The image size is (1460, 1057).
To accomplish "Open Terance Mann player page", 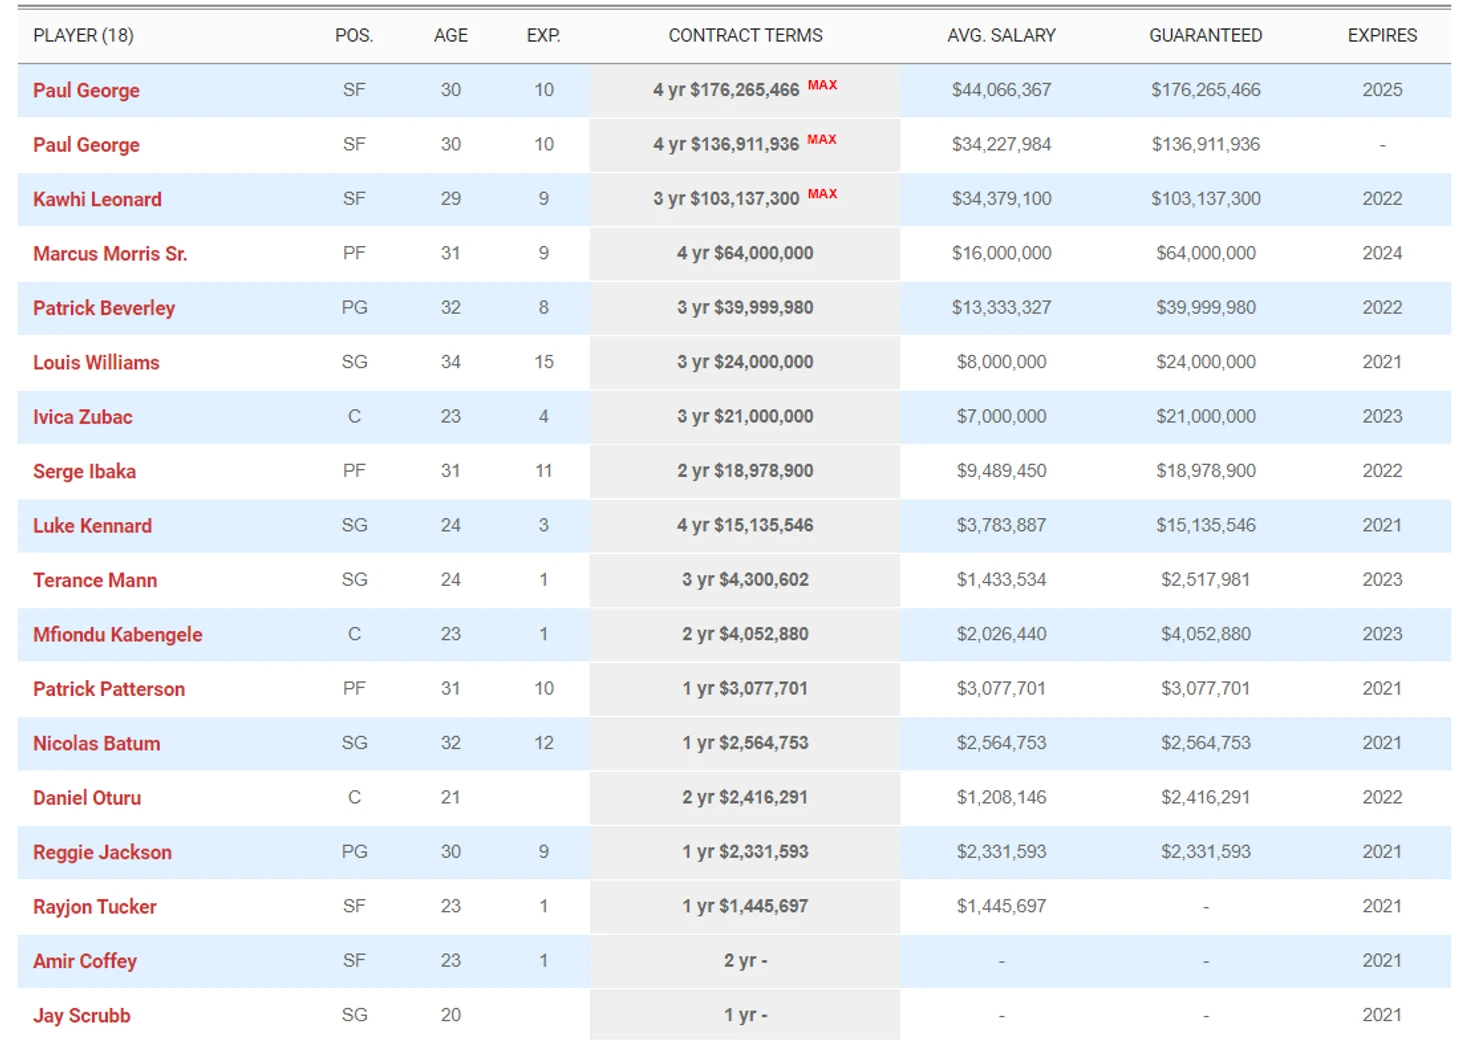I will click(95, 580).
